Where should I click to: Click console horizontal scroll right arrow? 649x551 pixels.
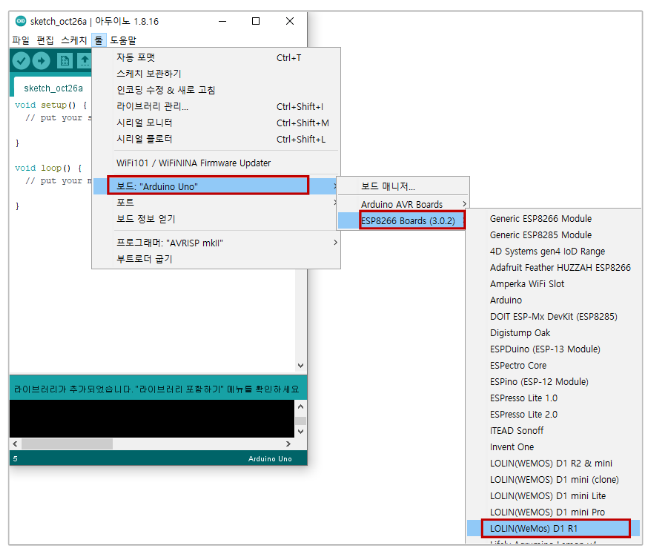(x=288, y=444)
